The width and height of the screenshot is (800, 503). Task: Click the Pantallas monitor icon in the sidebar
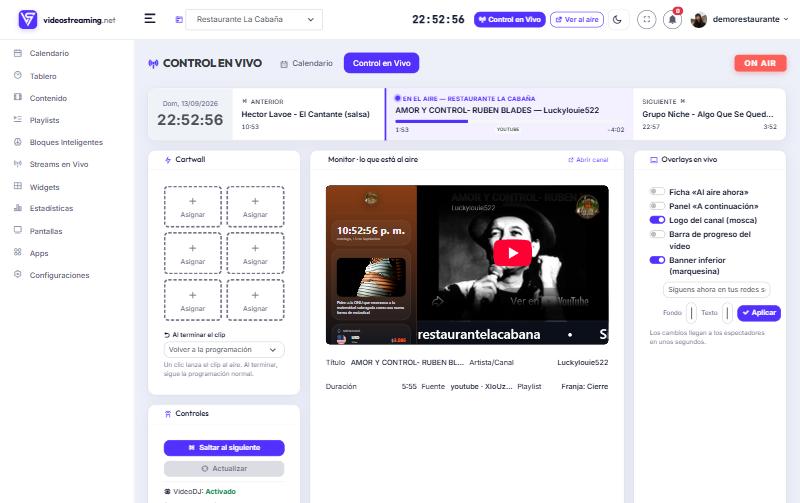18,230
